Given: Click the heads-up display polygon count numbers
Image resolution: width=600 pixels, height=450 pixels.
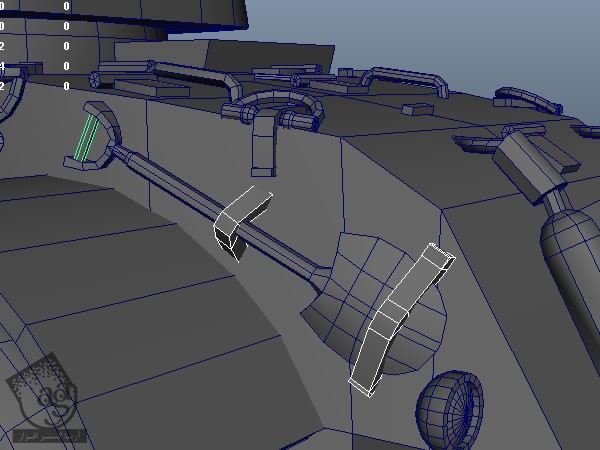Looking at the screenshot, I should click(x=36, y=45).
